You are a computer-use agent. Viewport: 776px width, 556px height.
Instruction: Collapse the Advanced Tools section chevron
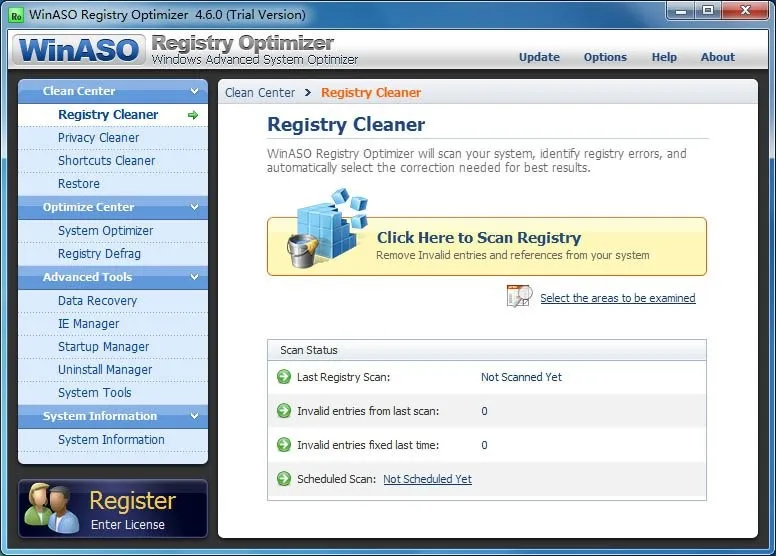click(194, 277)
